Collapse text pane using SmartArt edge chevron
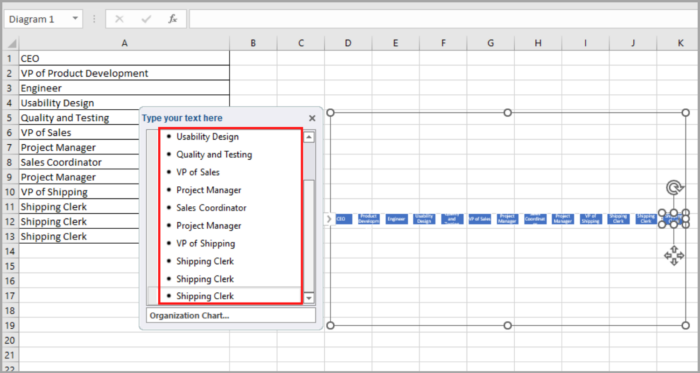The height and width of the screenshot is (373, 700). 329,219
